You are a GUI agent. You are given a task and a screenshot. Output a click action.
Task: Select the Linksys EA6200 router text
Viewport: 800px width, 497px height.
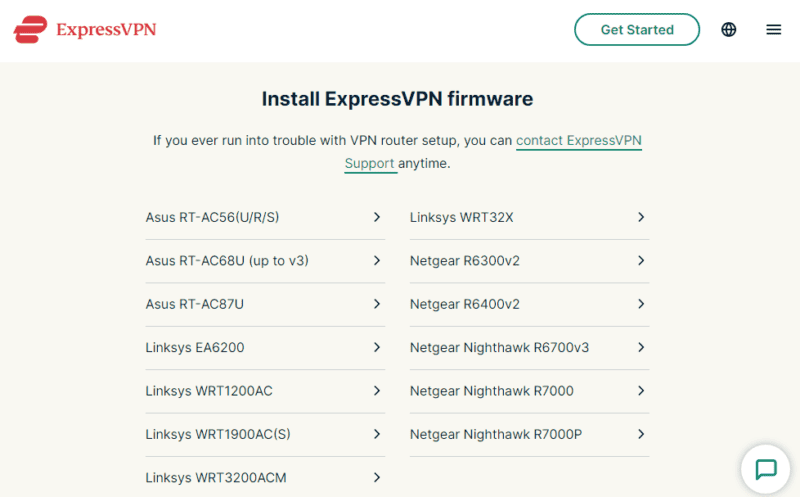click(x=195, y=347)
